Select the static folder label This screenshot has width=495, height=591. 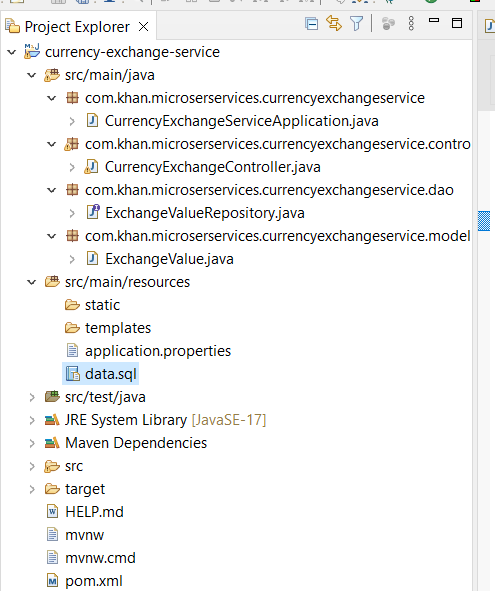(103, 305)
